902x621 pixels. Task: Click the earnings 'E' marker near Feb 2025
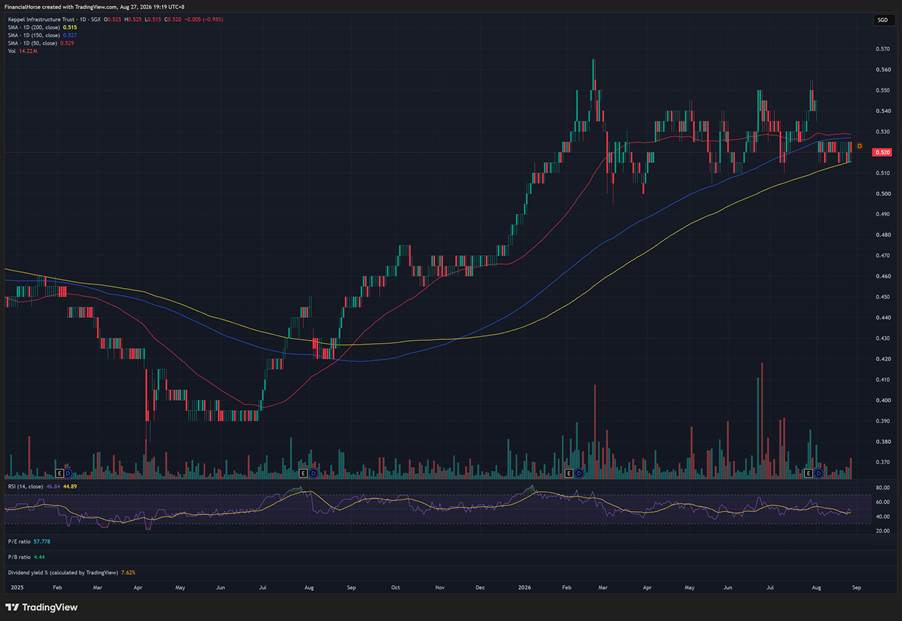(x=59, y=473)
